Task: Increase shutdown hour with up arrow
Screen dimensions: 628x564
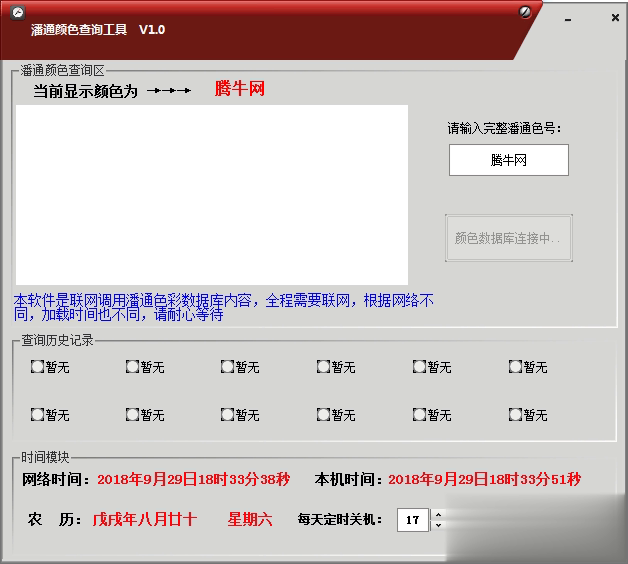Action: 439,515
